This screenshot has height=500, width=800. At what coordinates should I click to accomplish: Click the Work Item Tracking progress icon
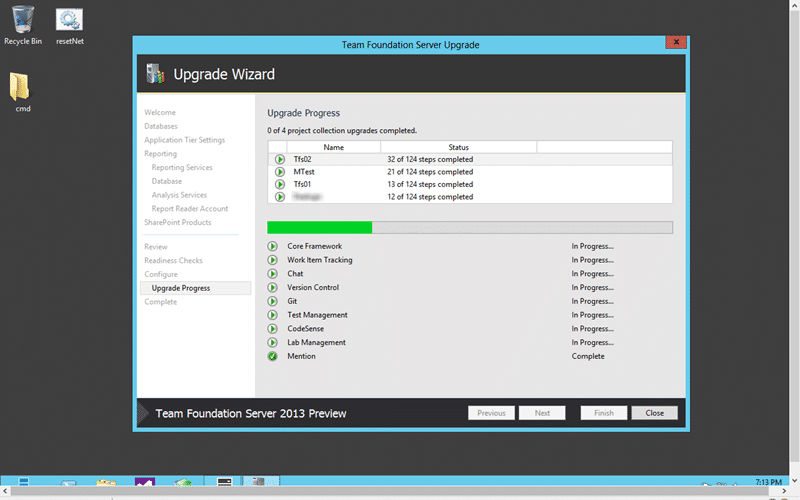pos(272,260)
